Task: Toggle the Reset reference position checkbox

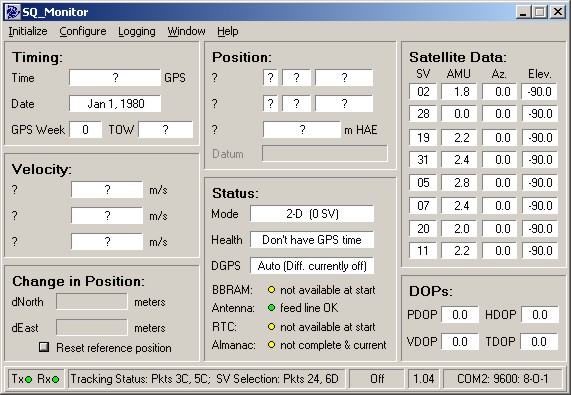Action: [x=44, y=347]
